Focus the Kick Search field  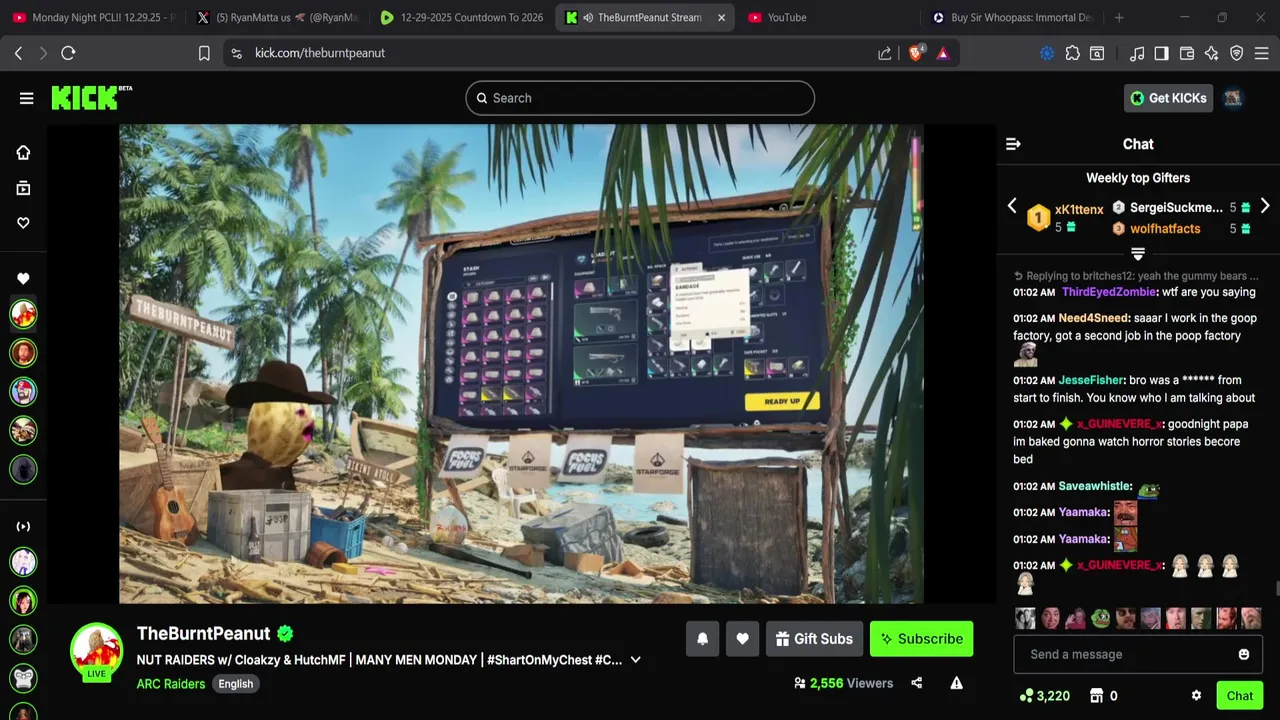tap(640, 98)
